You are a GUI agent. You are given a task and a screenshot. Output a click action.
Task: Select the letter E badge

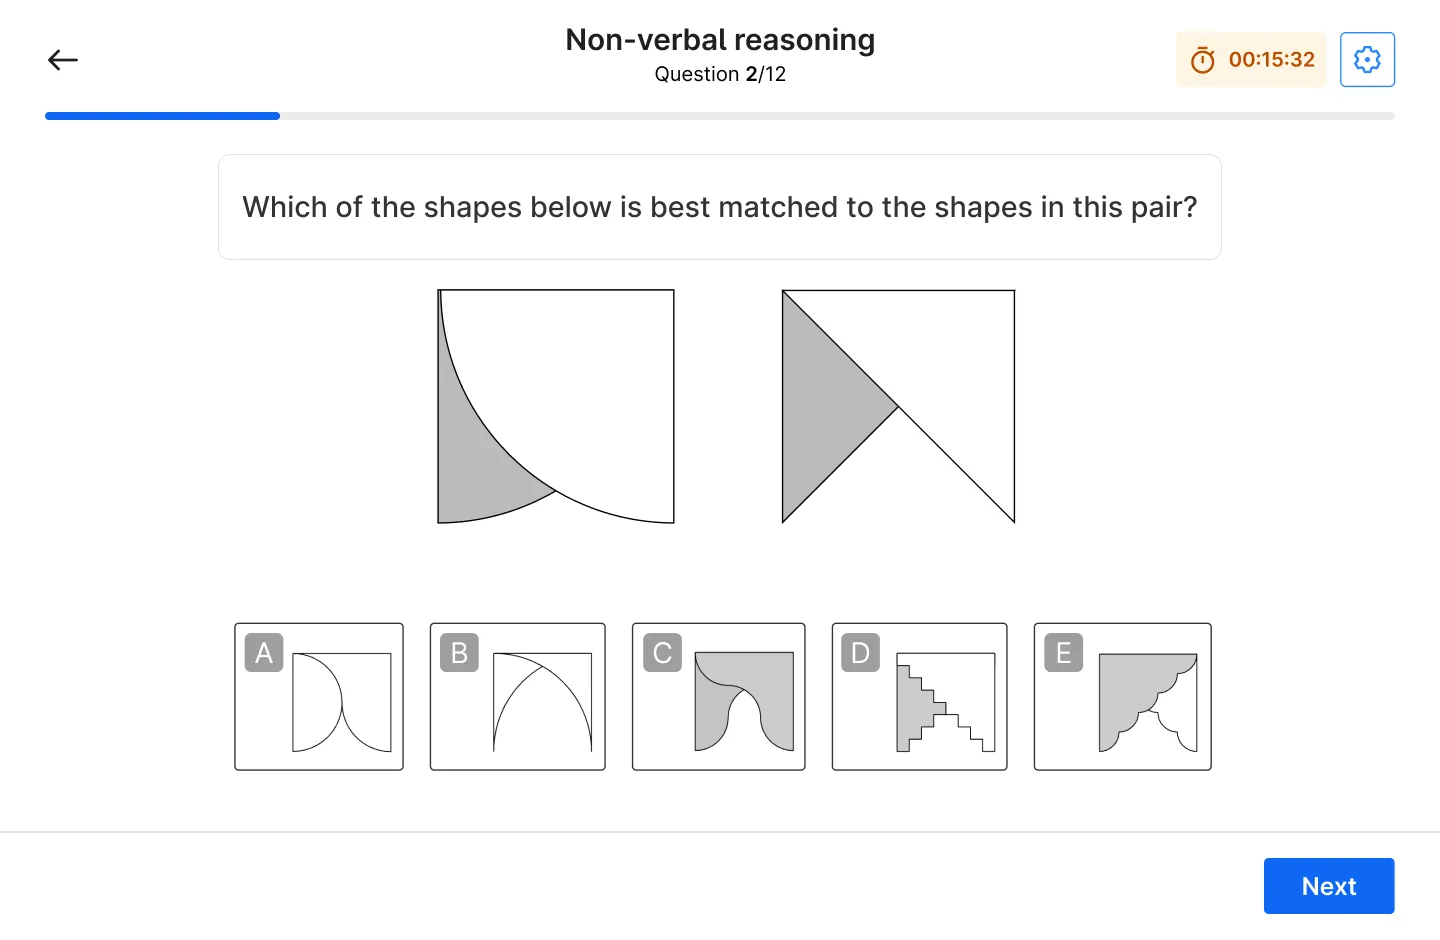click(x=1063, y=653)
